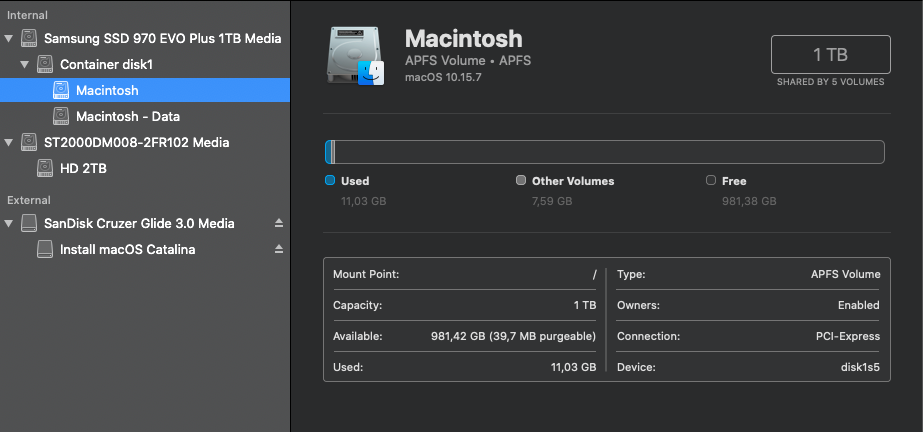Collapse the SanDisk Cruzer Glide disclosure triangle
Screen dimensions: 923x432
tap(8, 223)
